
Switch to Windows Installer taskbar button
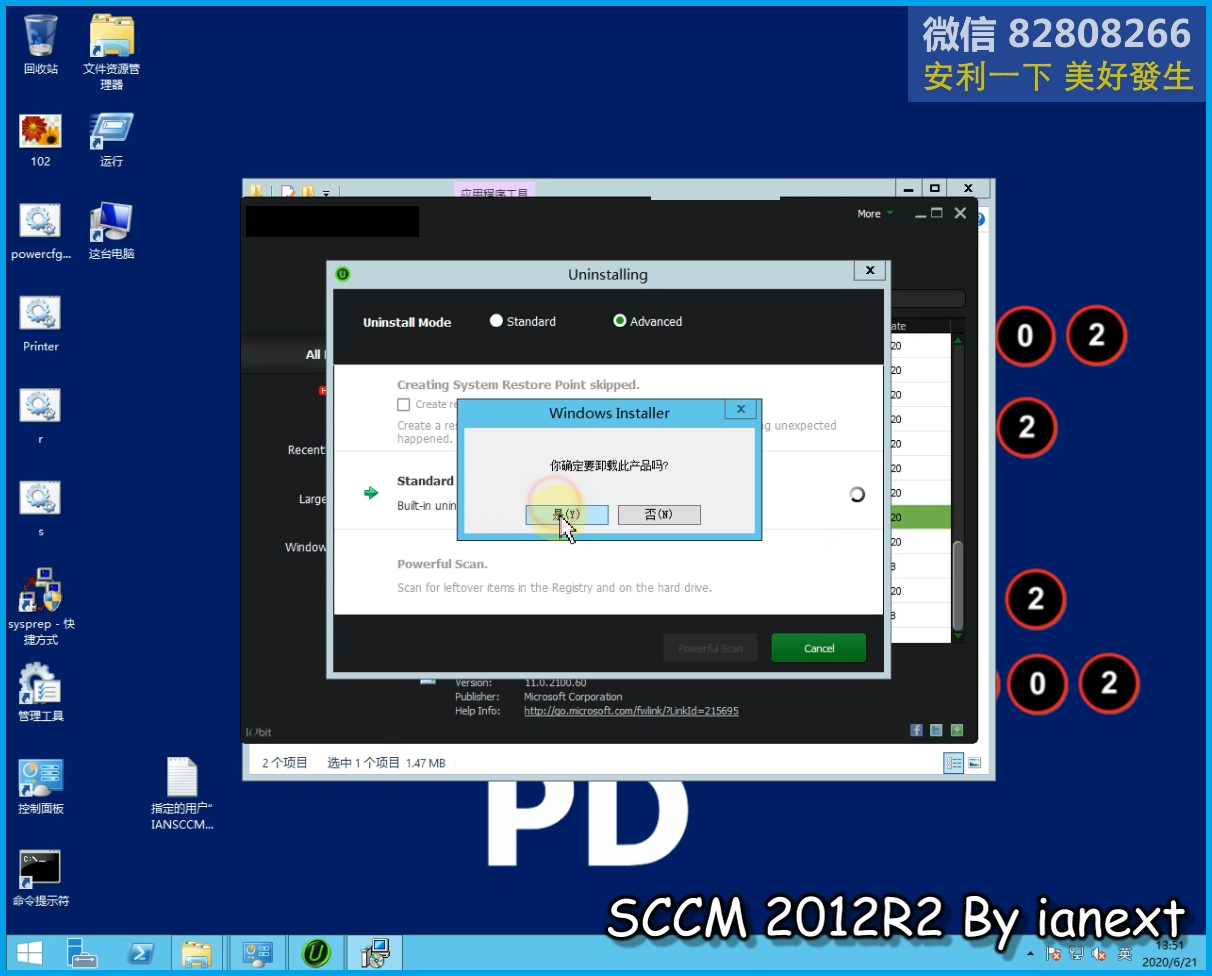(376, 953)
